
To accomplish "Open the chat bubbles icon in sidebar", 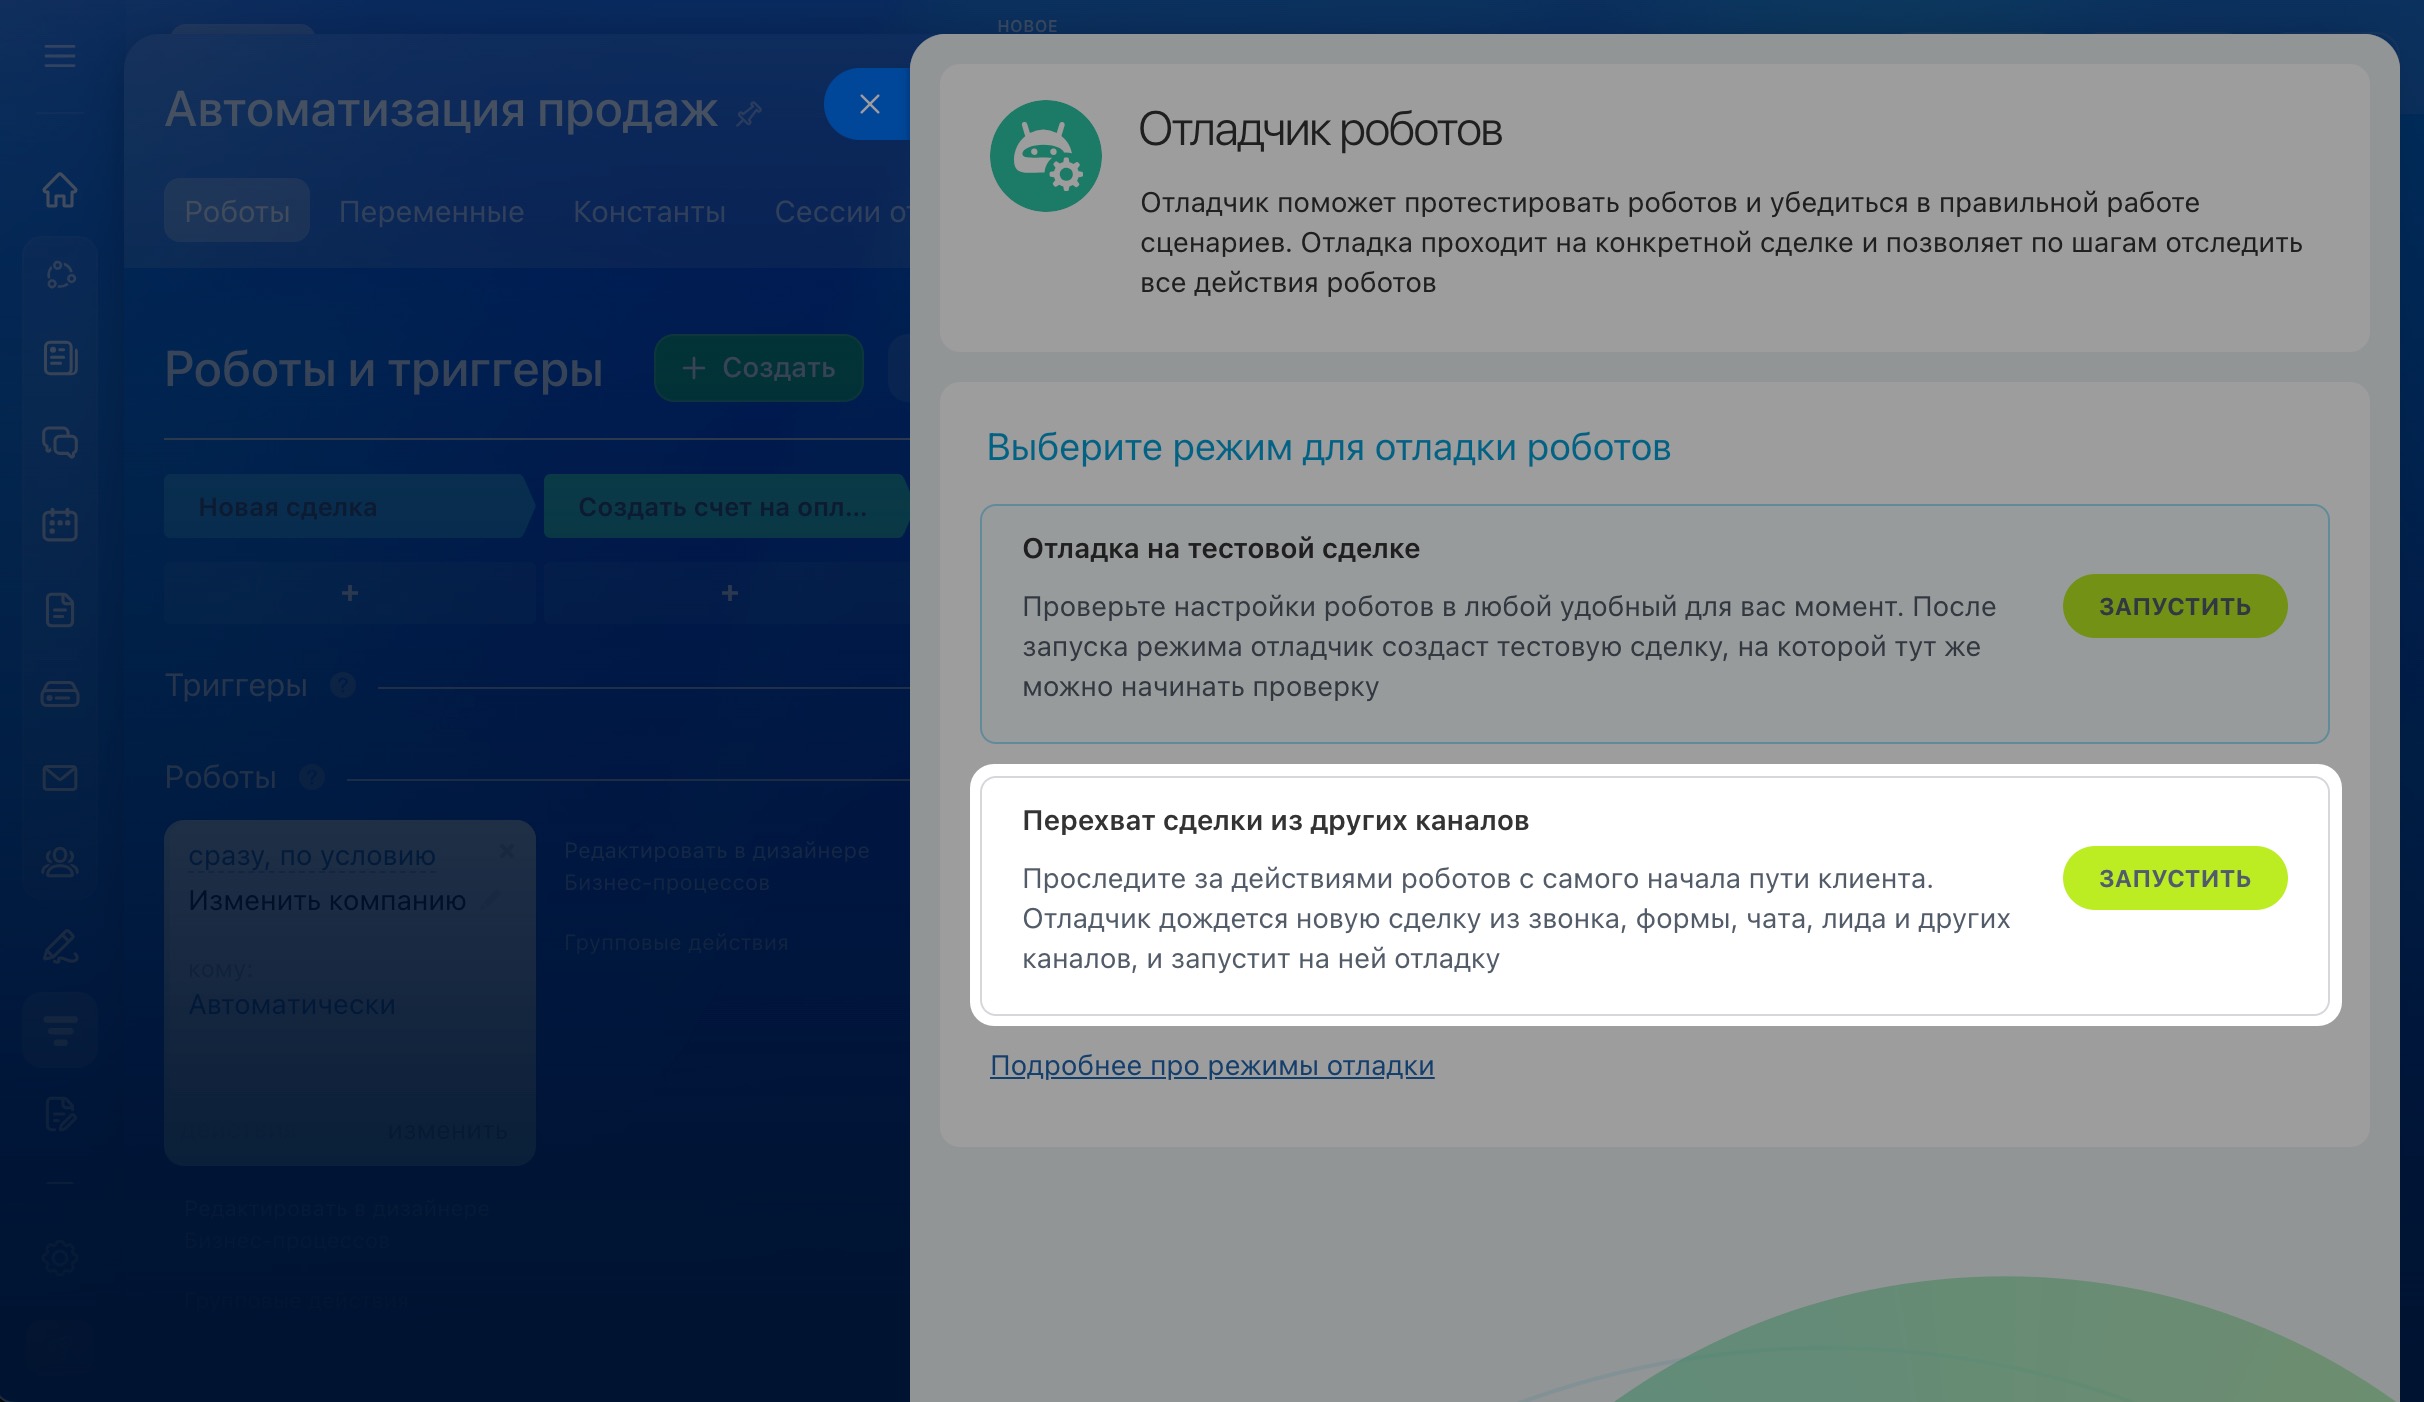I will pos(60,442).
